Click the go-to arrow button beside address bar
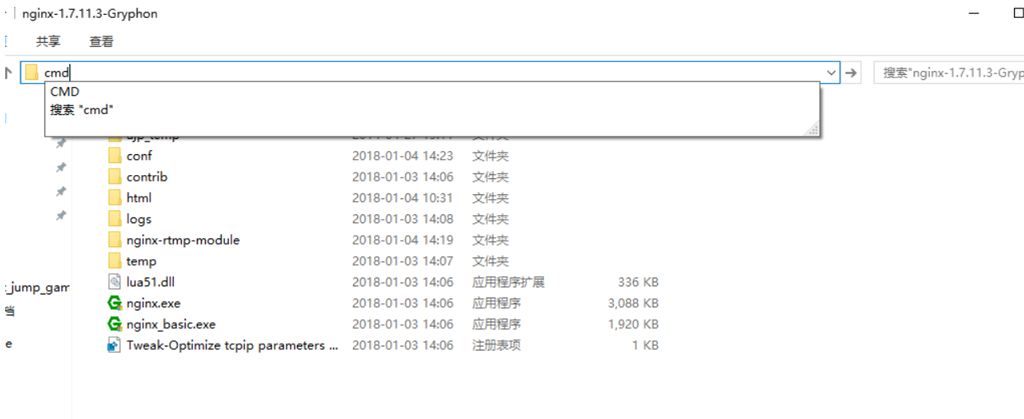This screenshot has height=419, width=1024. [x=850, y=73]
